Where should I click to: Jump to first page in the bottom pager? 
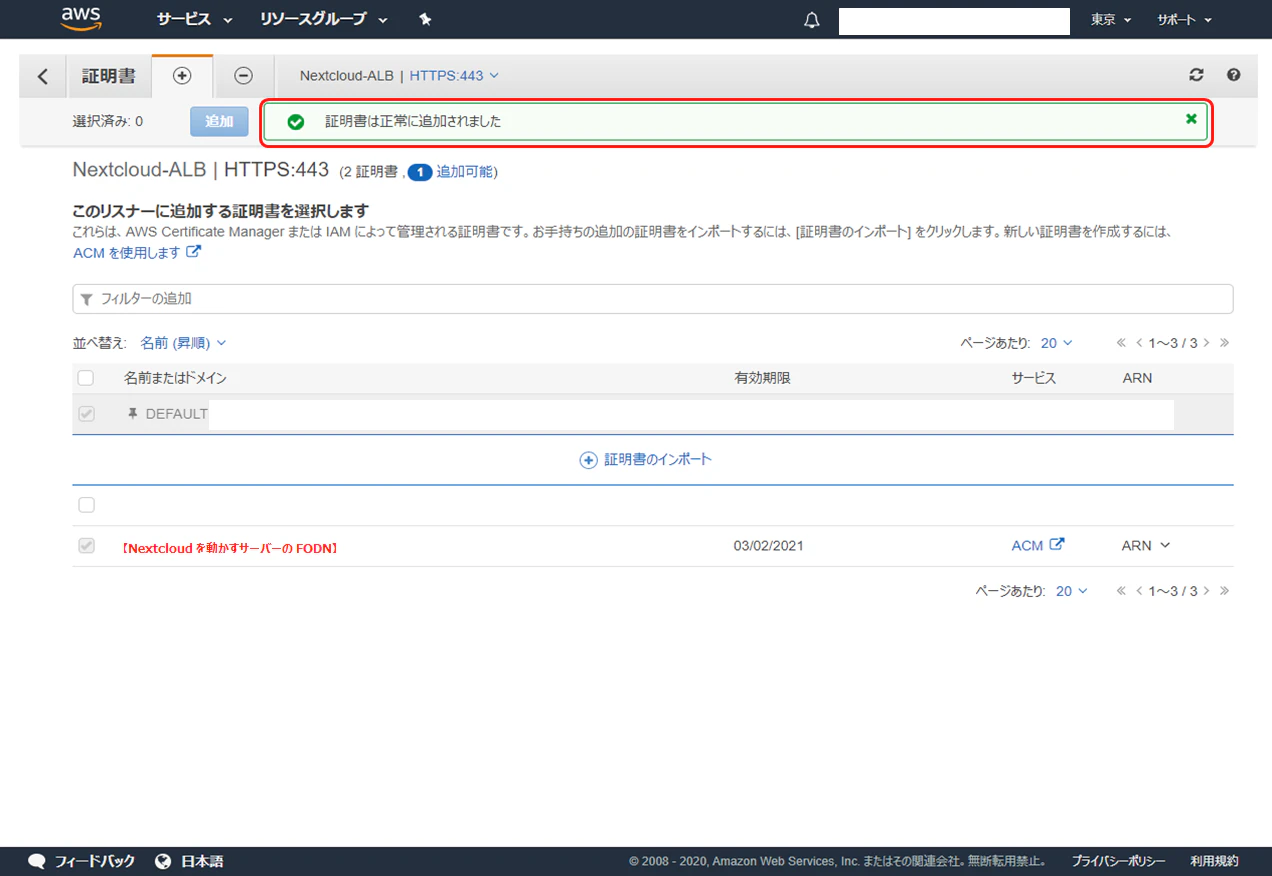[x=1121, y=591]
